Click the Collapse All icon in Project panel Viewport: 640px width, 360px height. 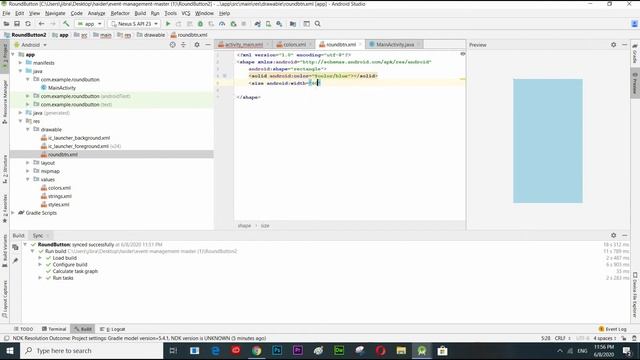point(183,44)
